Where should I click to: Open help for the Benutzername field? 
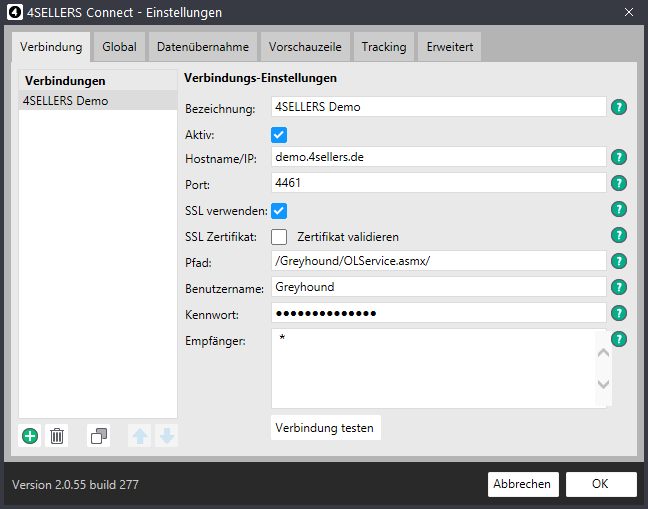[x=619, y=287]
